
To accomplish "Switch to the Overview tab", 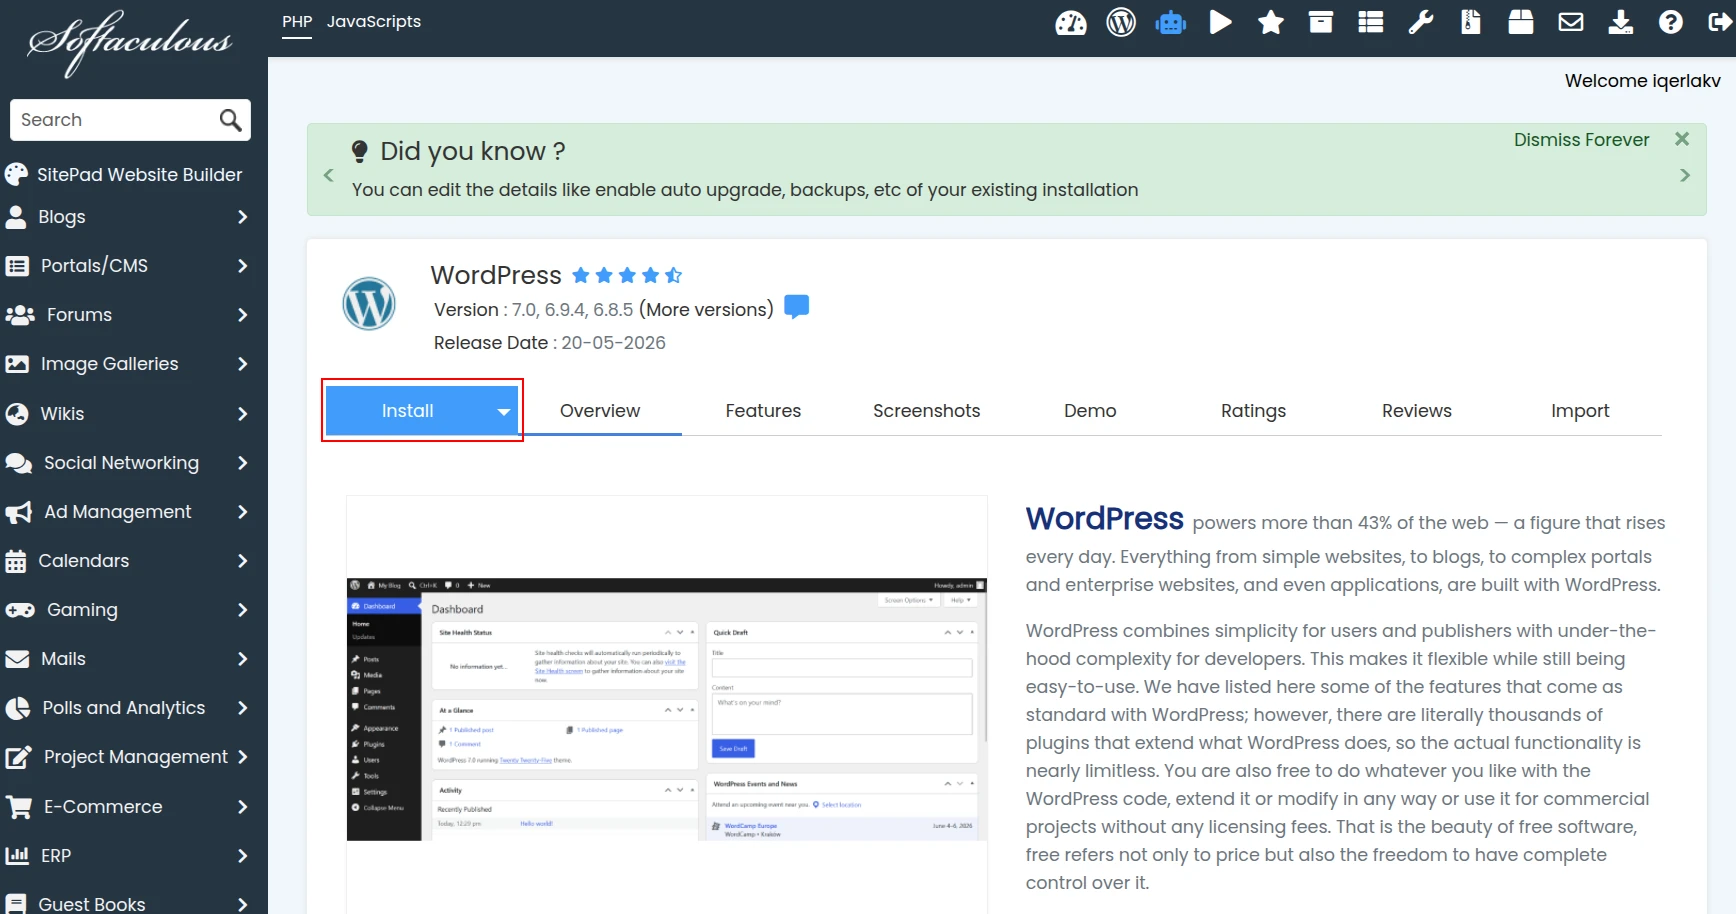I will [600, 411].
